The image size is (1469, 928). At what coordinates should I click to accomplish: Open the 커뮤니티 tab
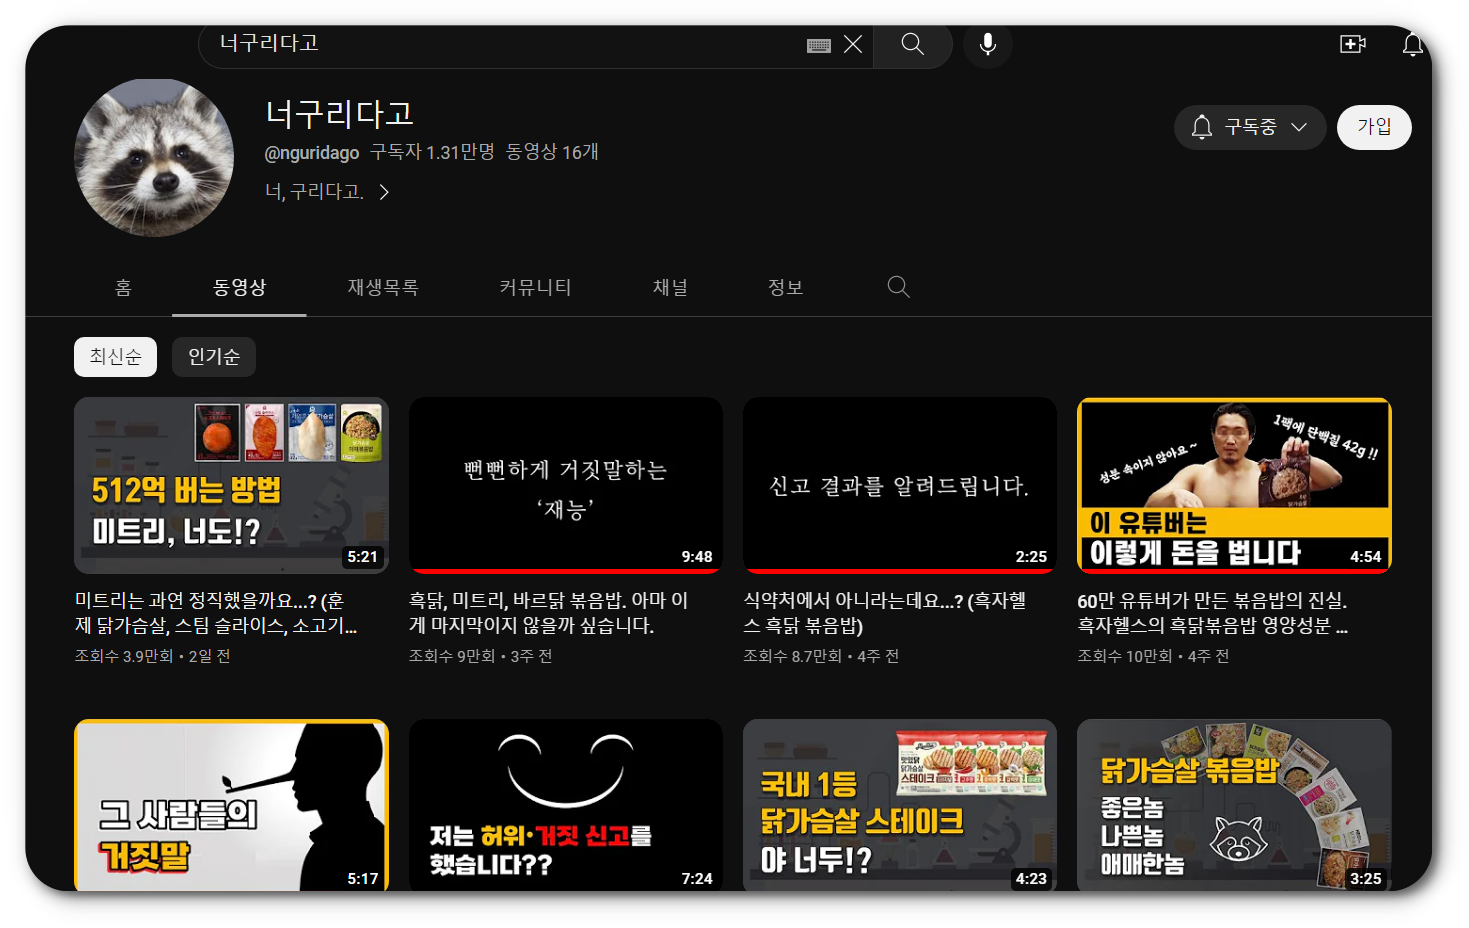click(x=535, y=287)
